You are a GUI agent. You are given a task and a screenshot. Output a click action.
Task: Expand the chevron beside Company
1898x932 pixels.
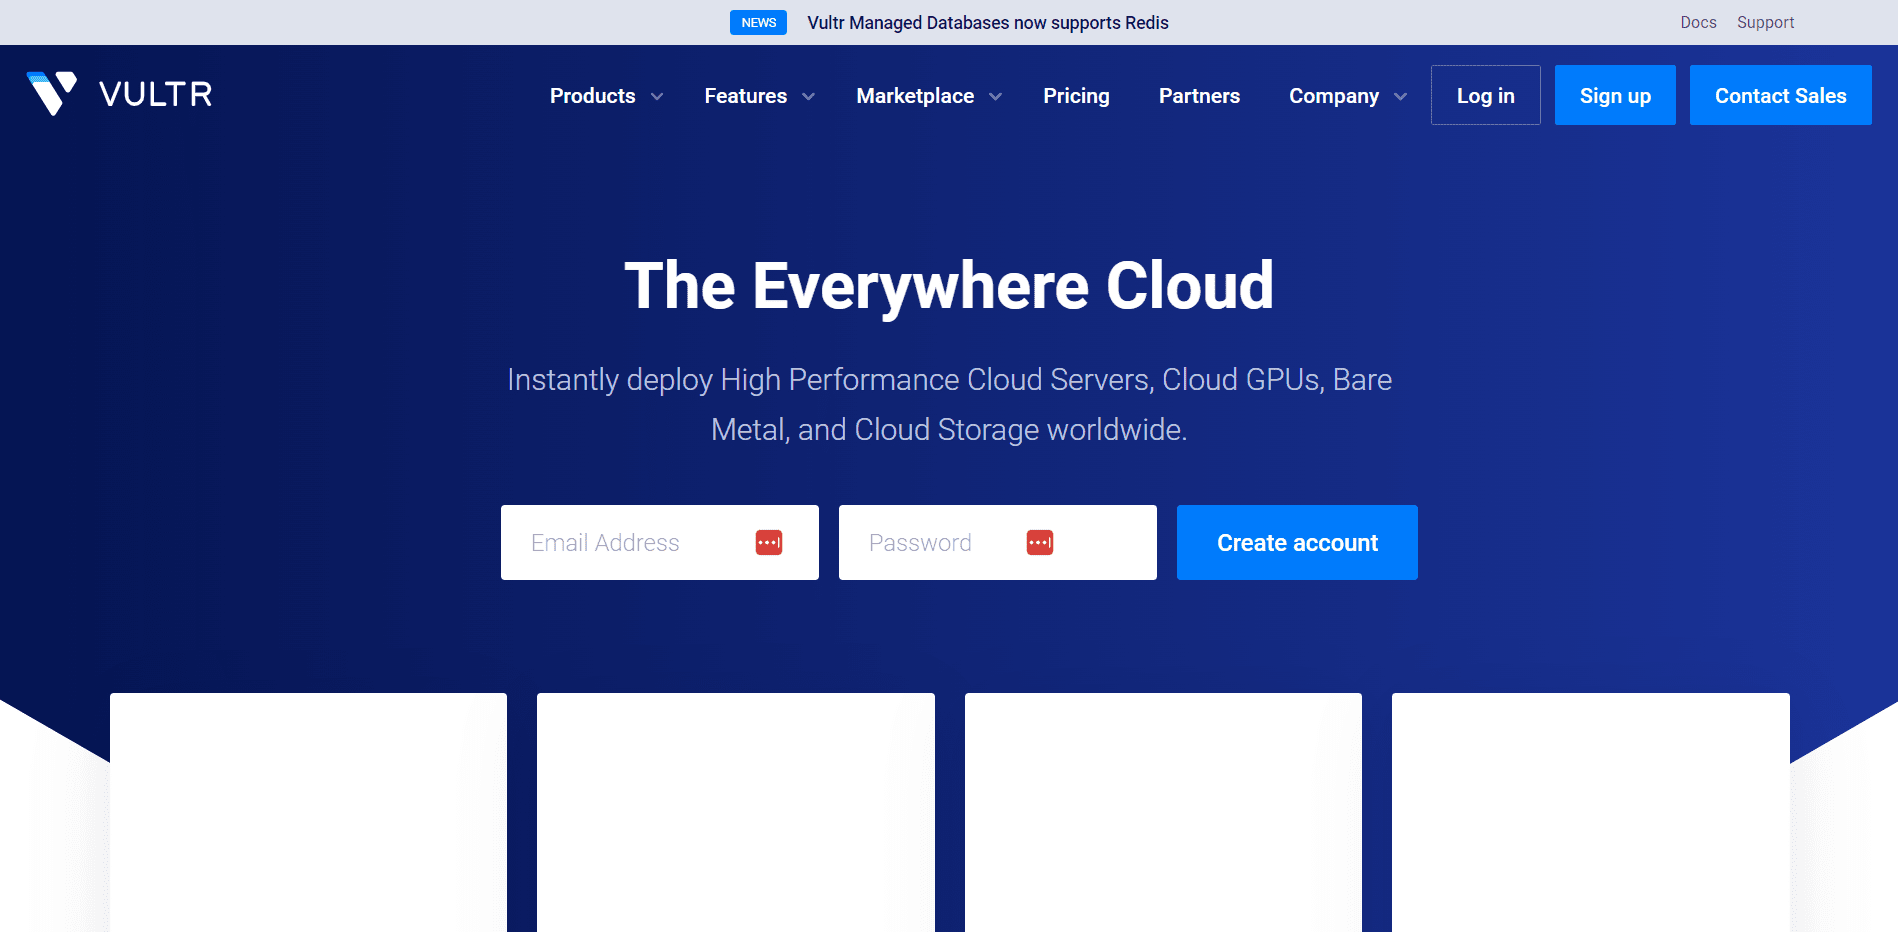pos(1400,97)
